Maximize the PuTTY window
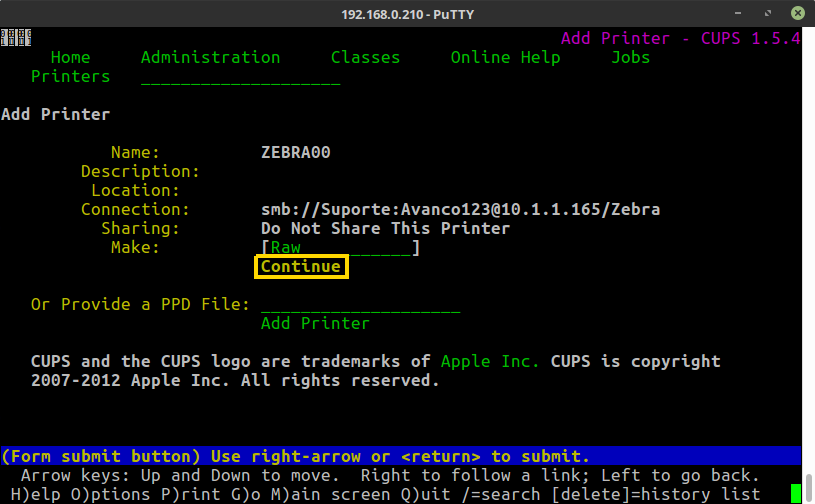815x504 pixels. tap(771, 13)
